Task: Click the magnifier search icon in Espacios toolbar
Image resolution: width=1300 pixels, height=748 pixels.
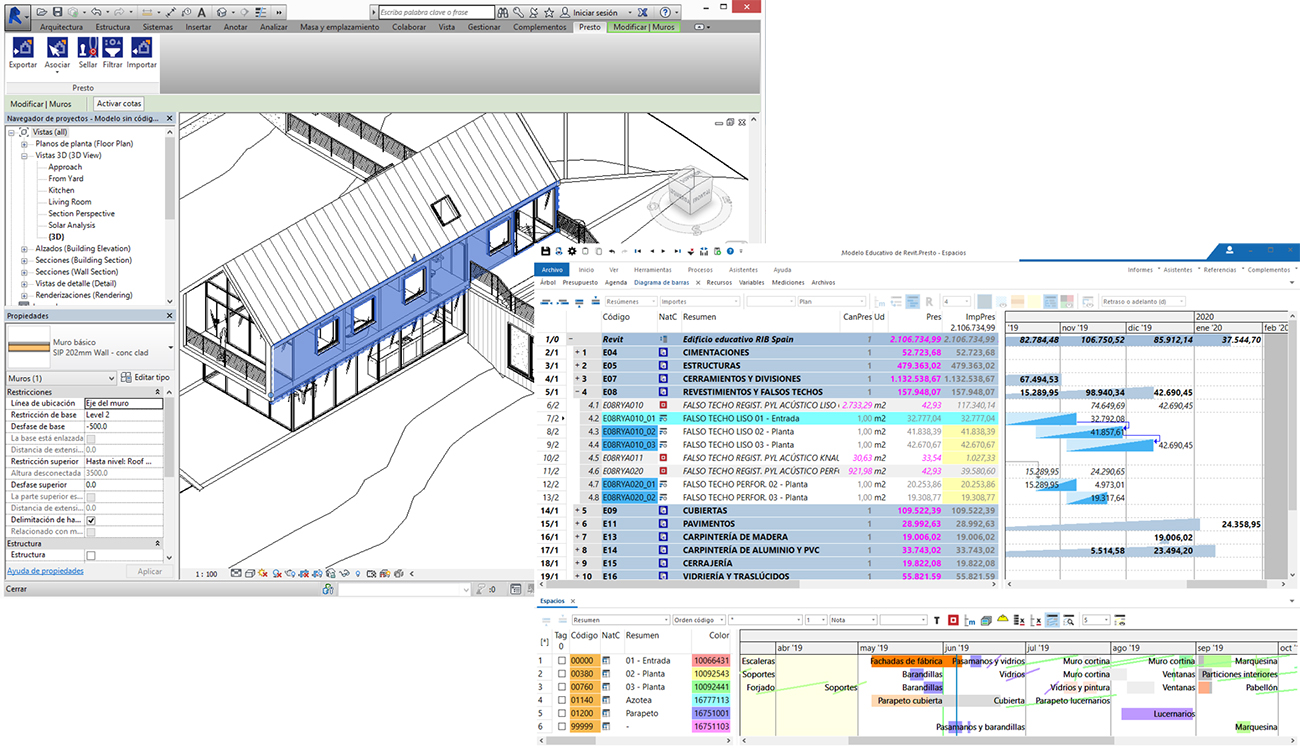Action: [x=1069, y=620]
